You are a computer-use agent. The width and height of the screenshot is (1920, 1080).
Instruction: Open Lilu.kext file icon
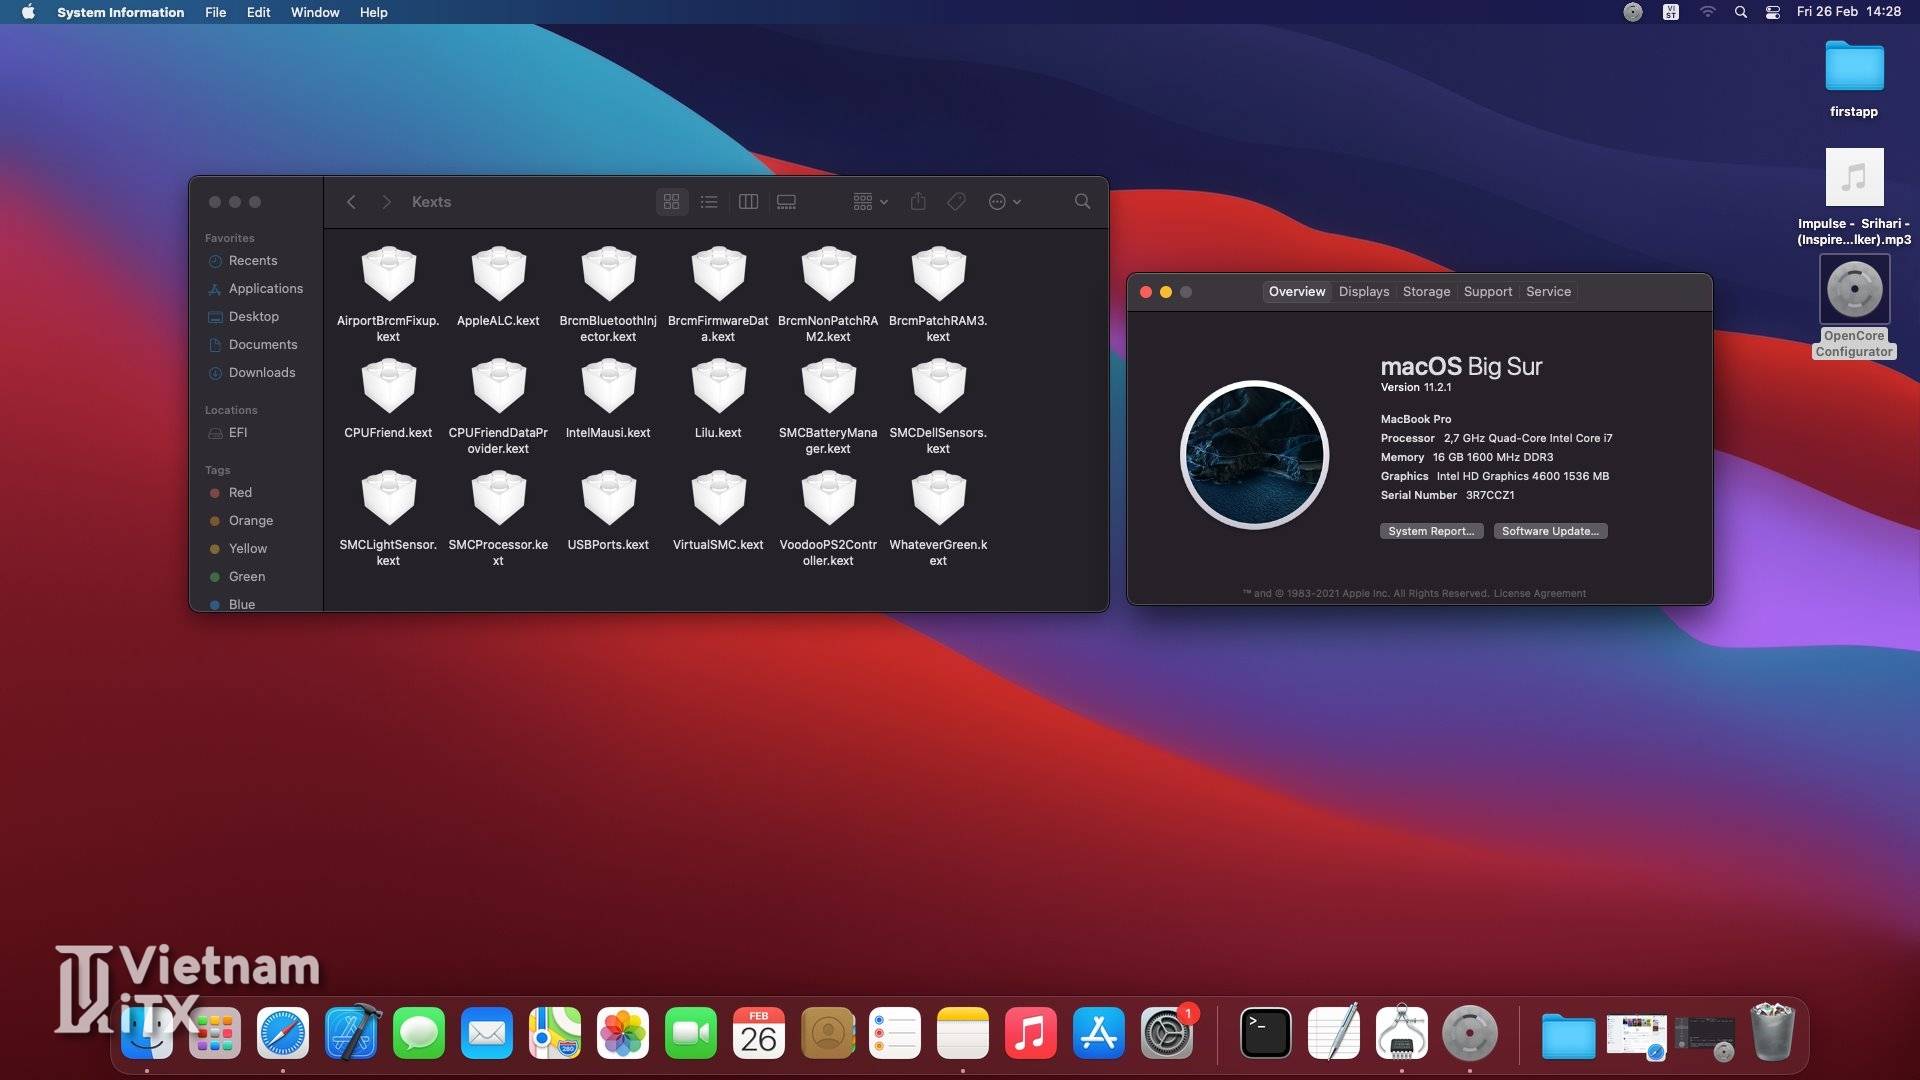pos(718,385)
